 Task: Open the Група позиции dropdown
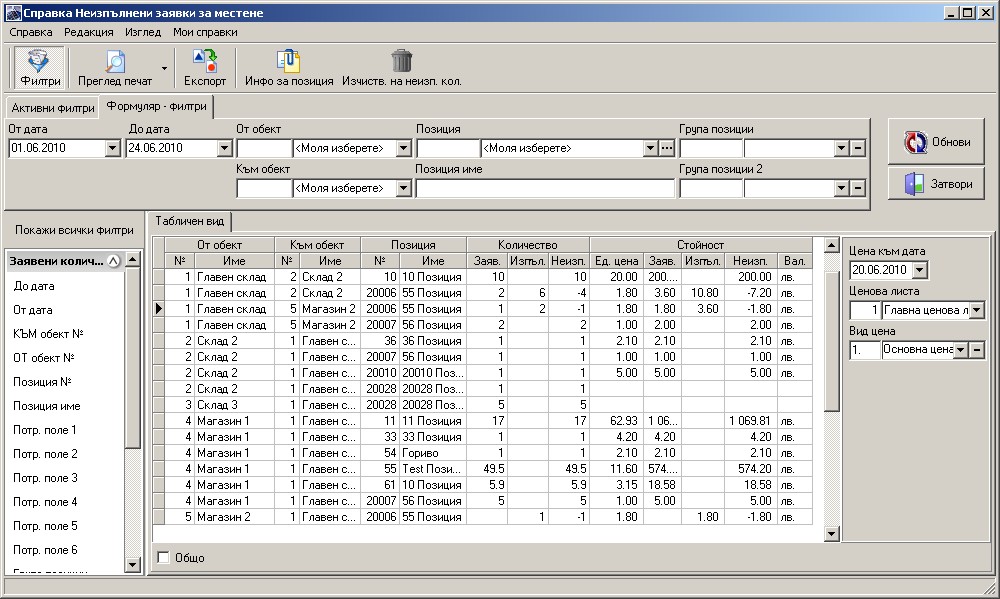click(x=841, y=148)
